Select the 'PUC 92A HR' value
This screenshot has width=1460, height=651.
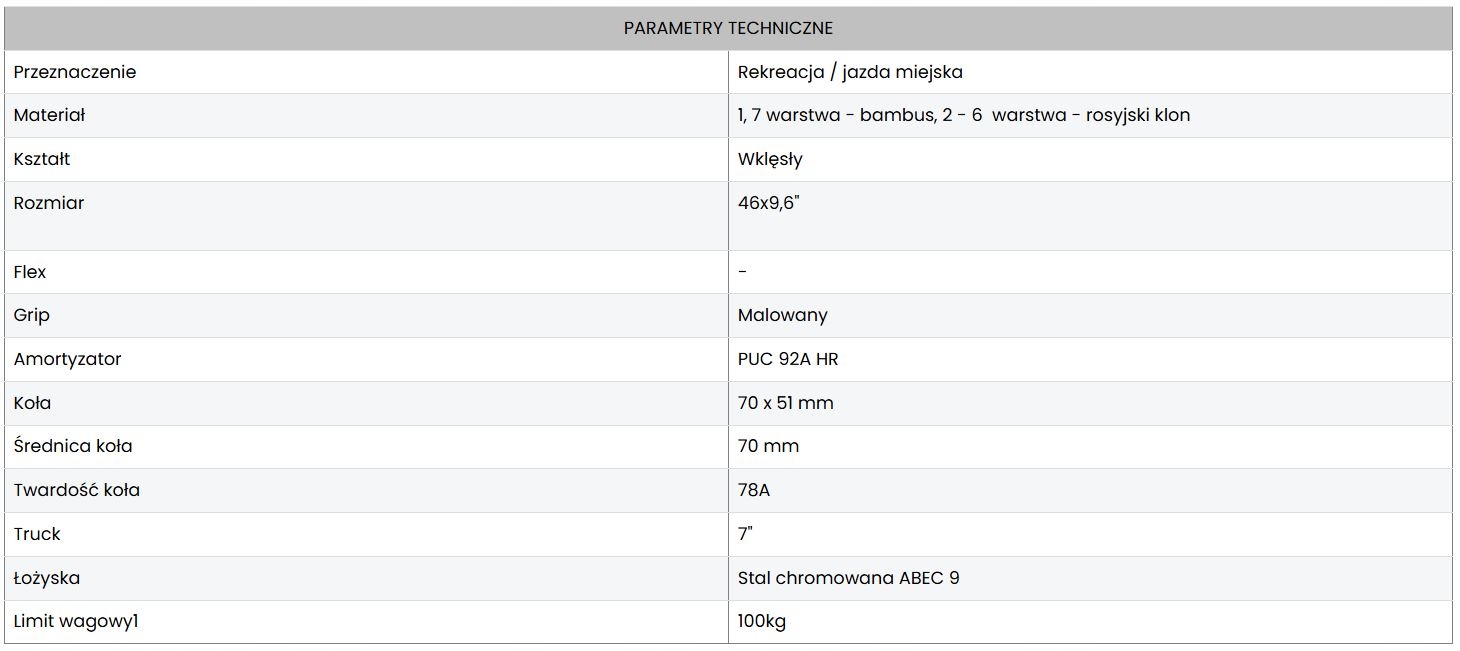click(788, 359)
